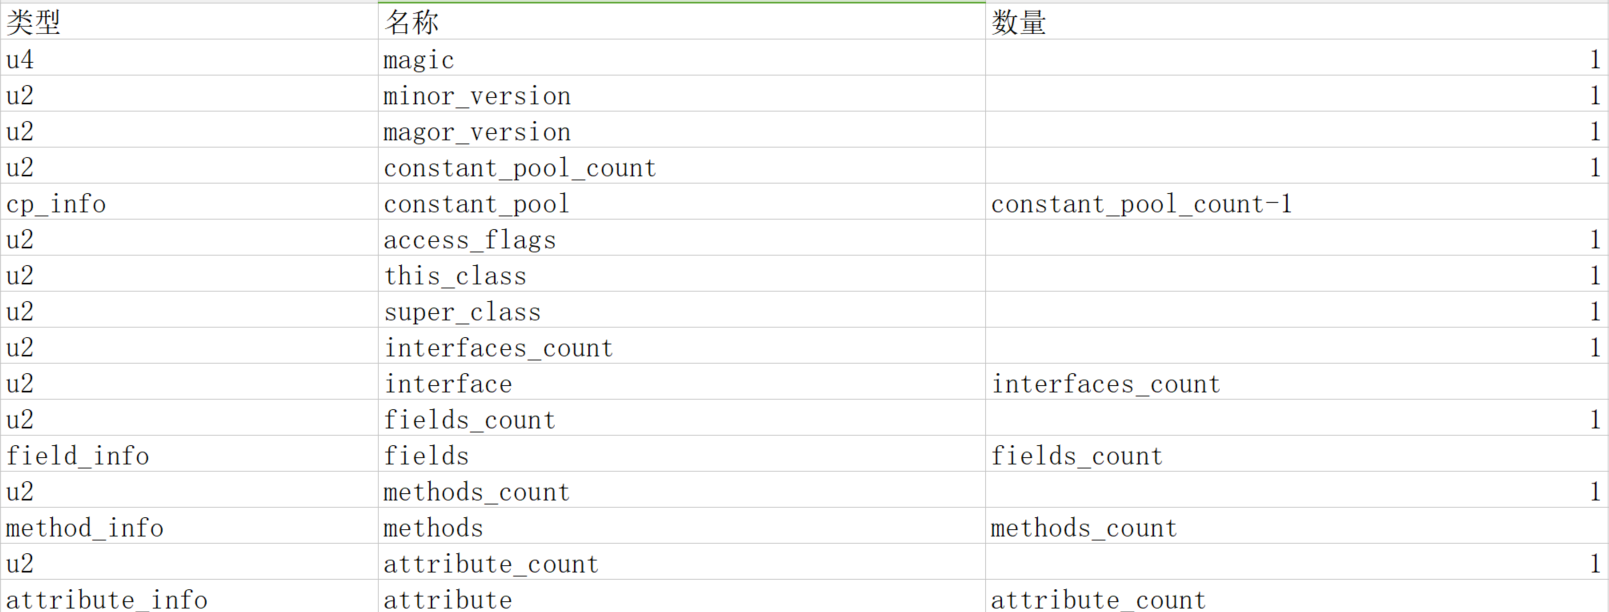Click the constant_pool_count-1 quantity cell
Screen dimensions: 1609x612
[1141, 204]
